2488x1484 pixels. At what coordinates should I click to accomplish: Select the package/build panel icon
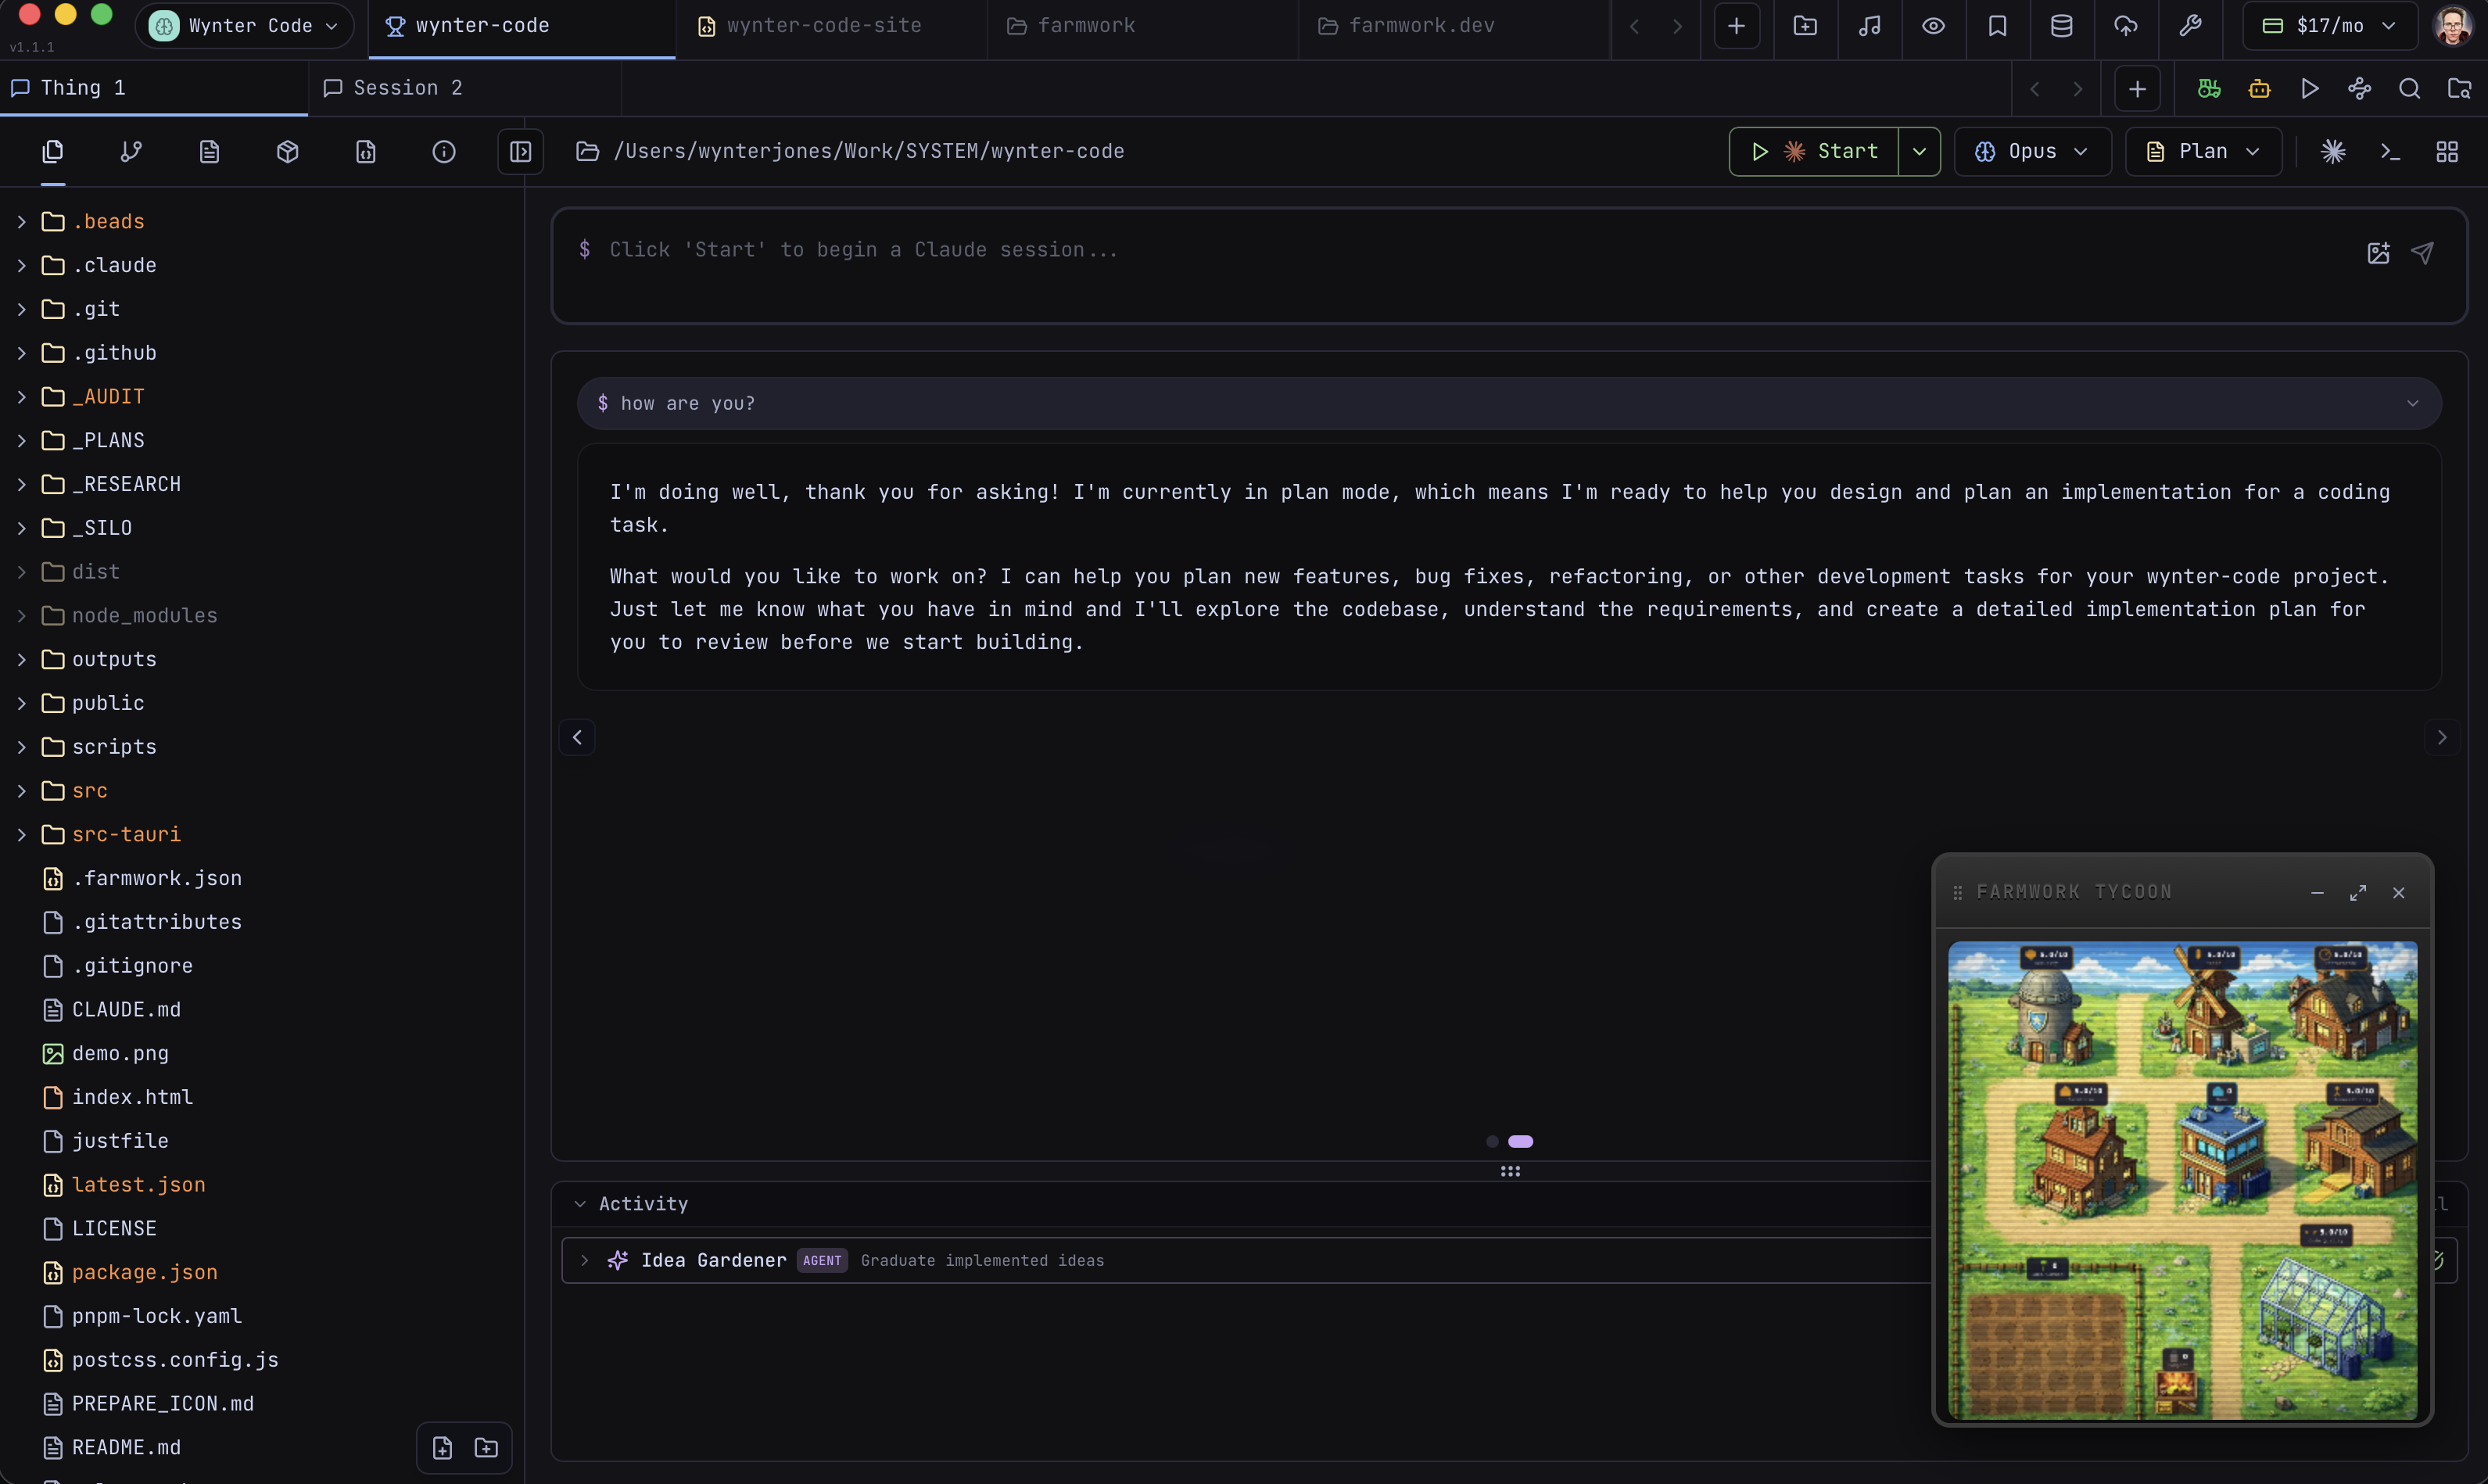point(287,151)
